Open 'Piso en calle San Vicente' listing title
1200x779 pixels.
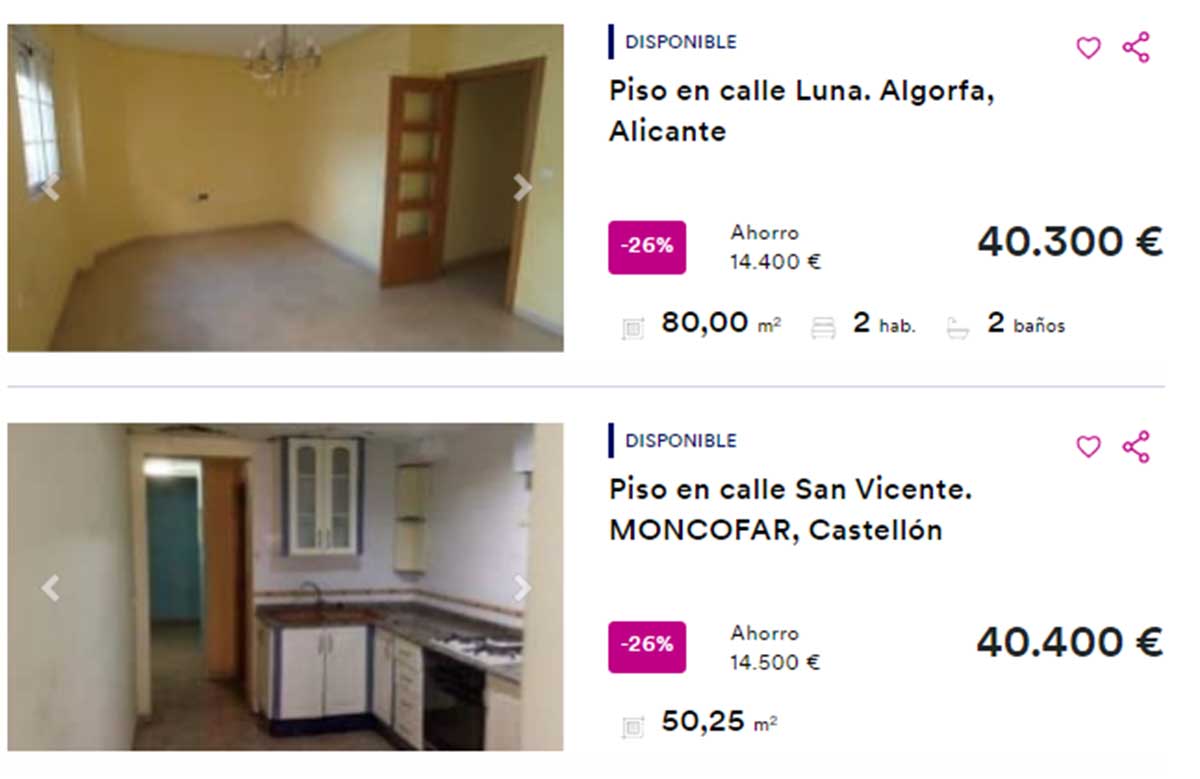[x=791, y=510]
